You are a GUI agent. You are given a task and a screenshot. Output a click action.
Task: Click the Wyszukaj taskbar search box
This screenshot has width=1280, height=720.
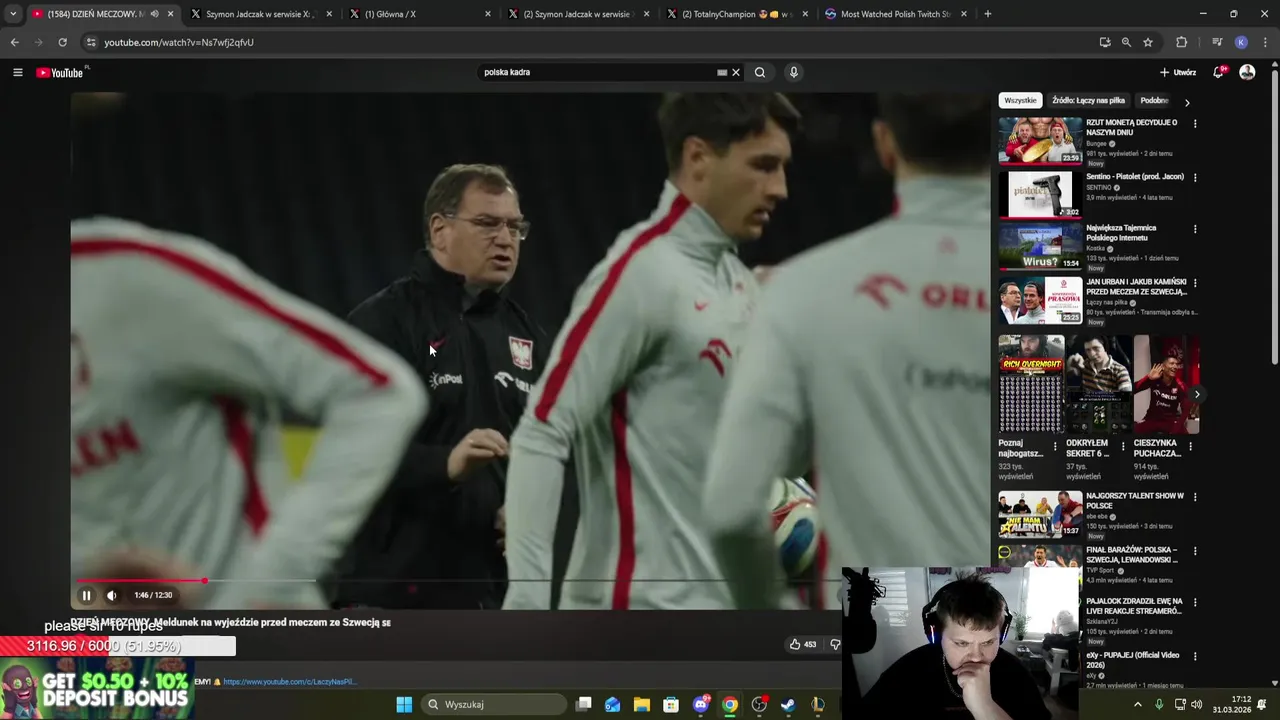494,704
